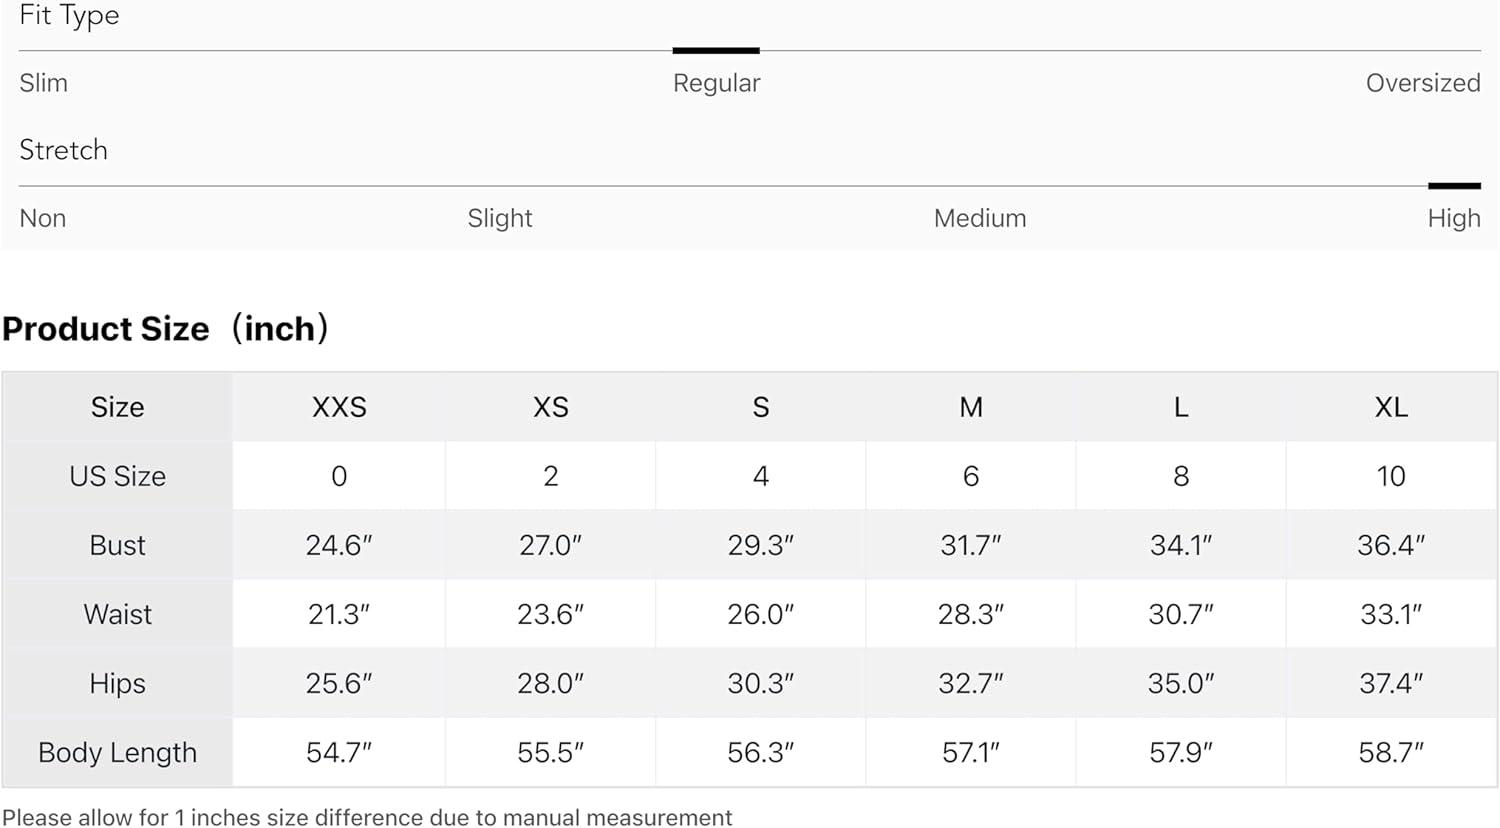Viewport: 1500px width, 828px height.
Task: Click the Product Size (inch) heading
Action: (x=166, y=329)
